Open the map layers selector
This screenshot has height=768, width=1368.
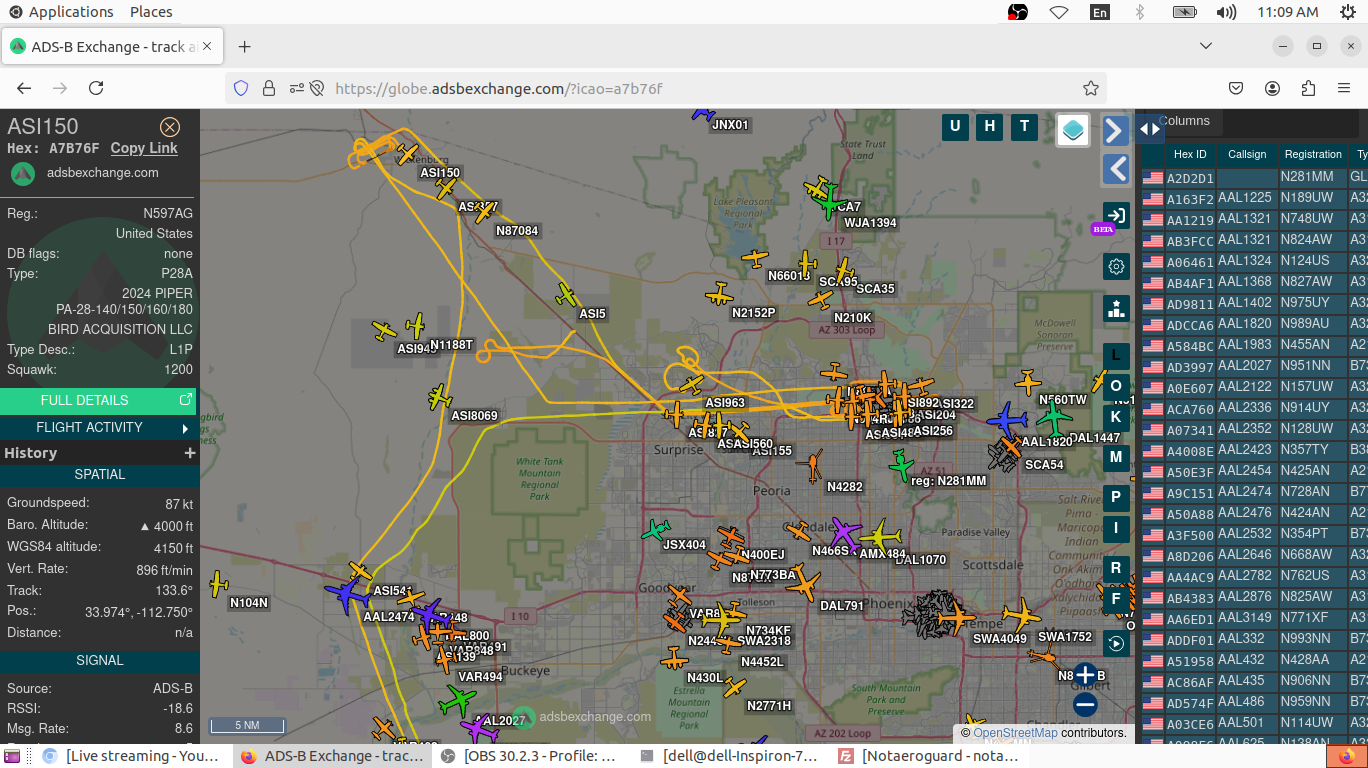pyautogui.click(x=1073, y=130)
